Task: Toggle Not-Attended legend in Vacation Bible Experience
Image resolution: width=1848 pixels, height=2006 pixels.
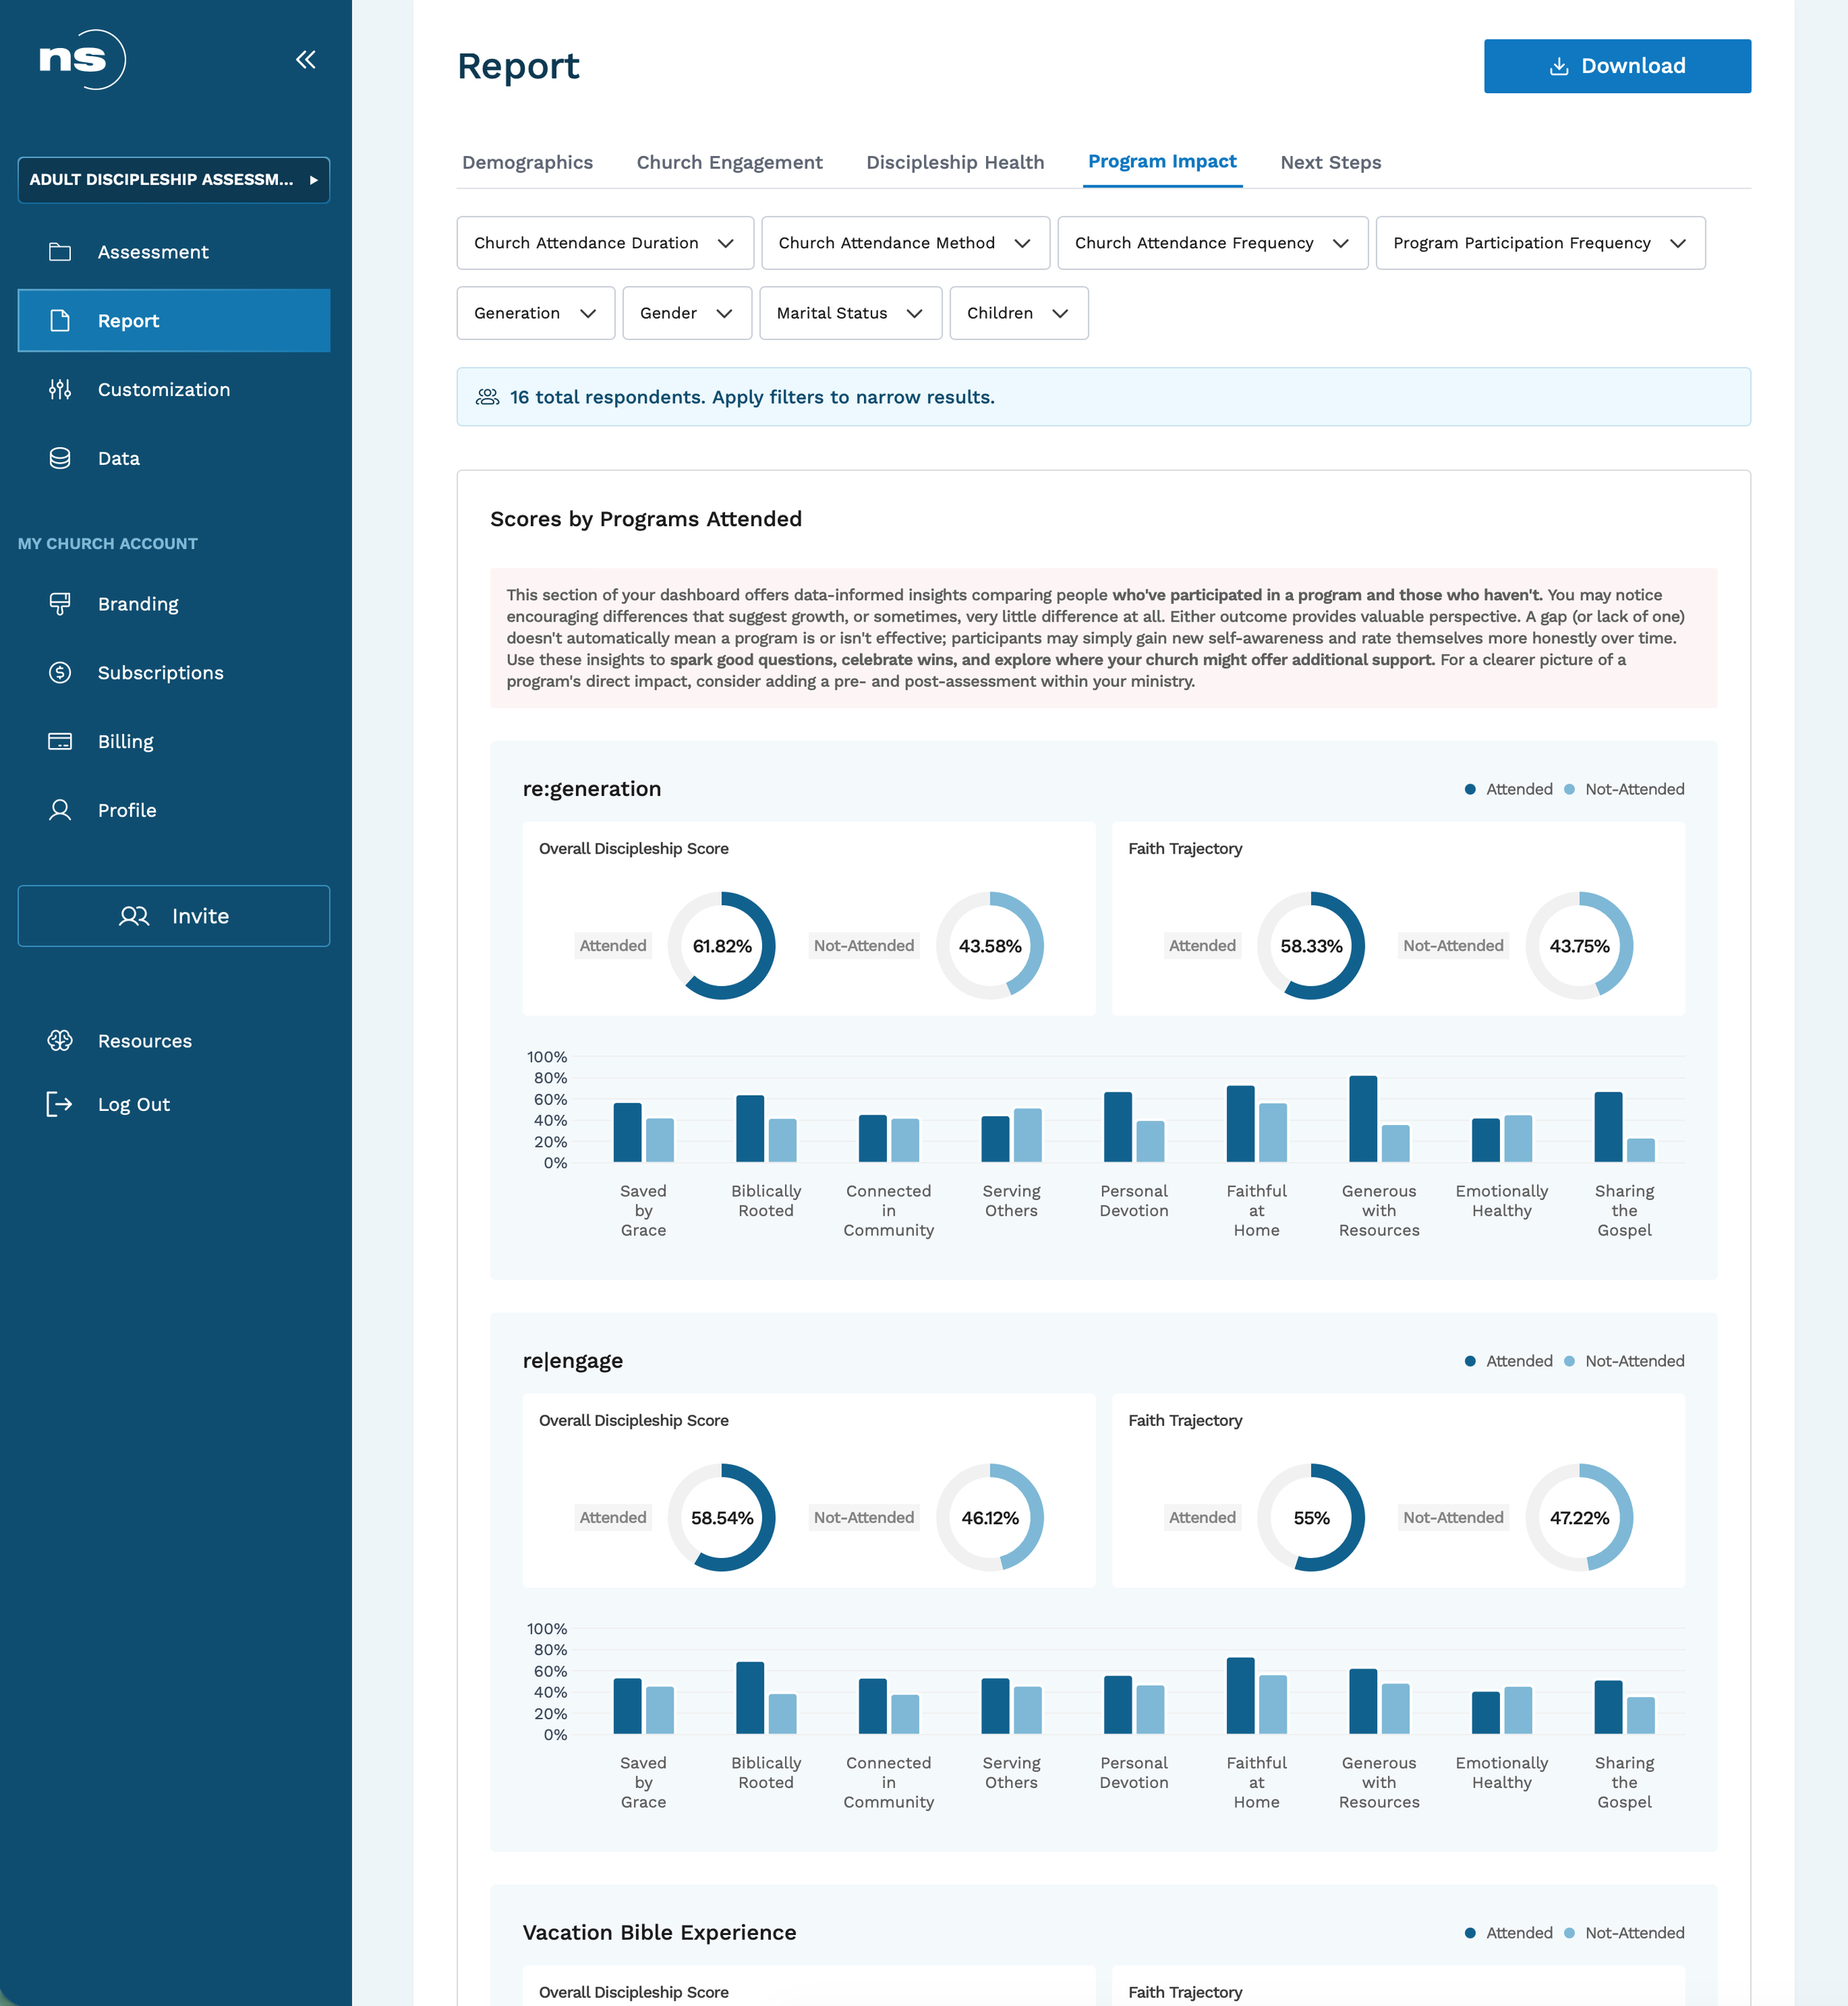Action: tap(1624, 1933)
